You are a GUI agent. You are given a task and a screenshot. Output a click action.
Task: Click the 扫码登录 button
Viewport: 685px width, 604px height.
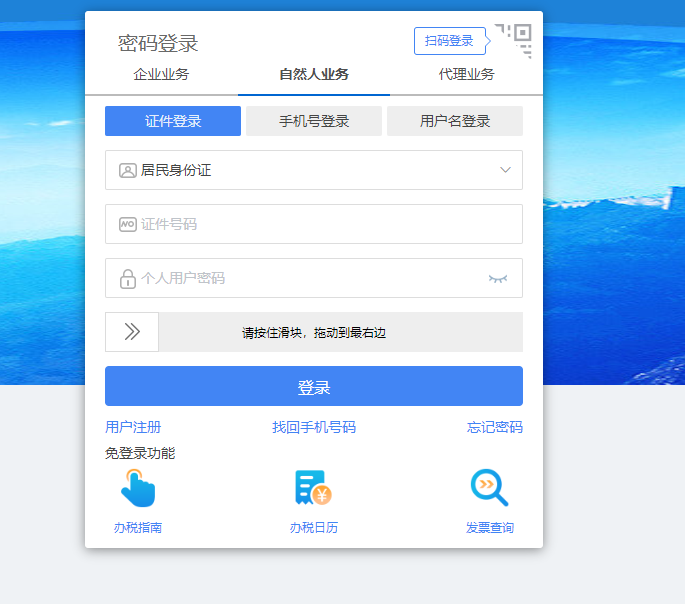(450, 41)
